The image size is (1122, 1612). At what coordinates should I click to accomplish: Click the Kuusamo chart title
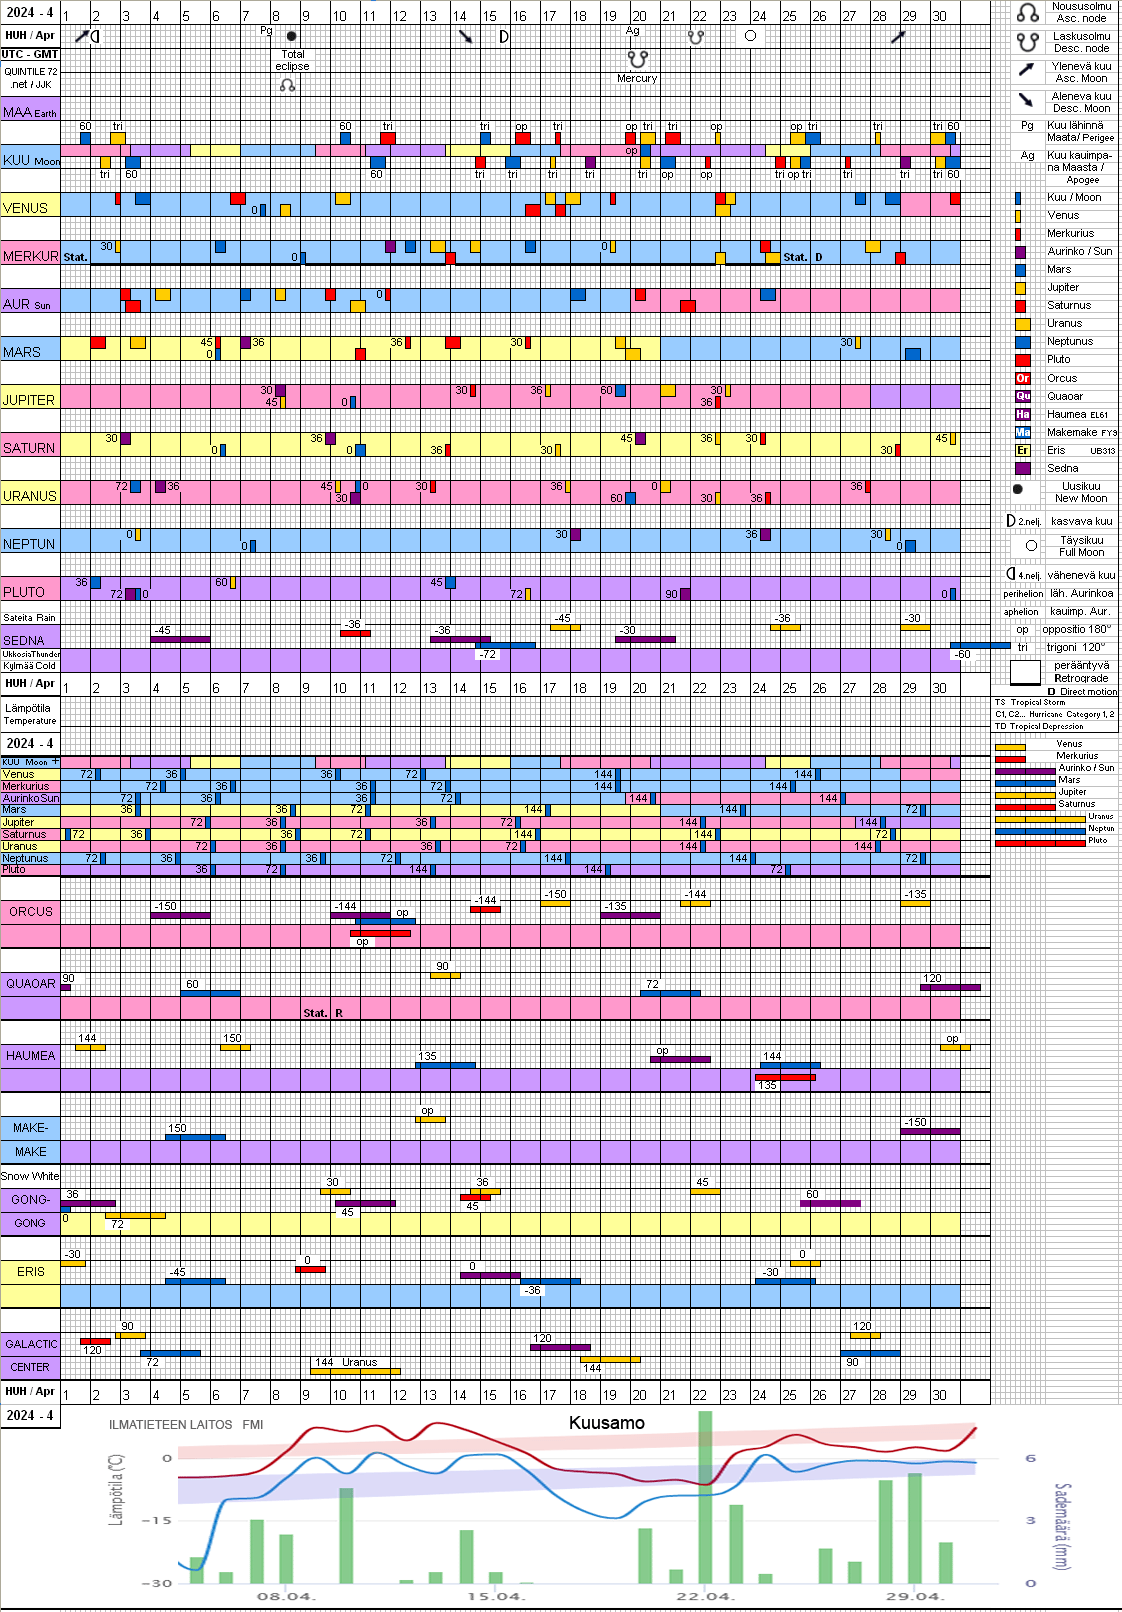click(606, 1423)
